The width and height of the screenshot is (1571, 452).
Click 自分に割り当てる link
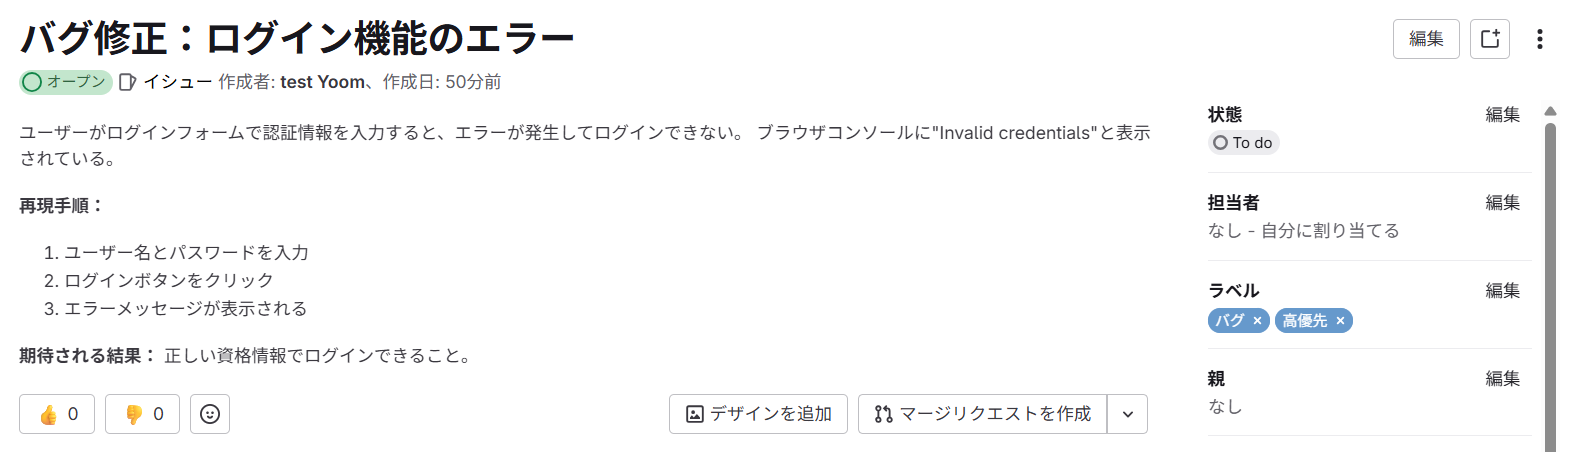(1330, 231)
